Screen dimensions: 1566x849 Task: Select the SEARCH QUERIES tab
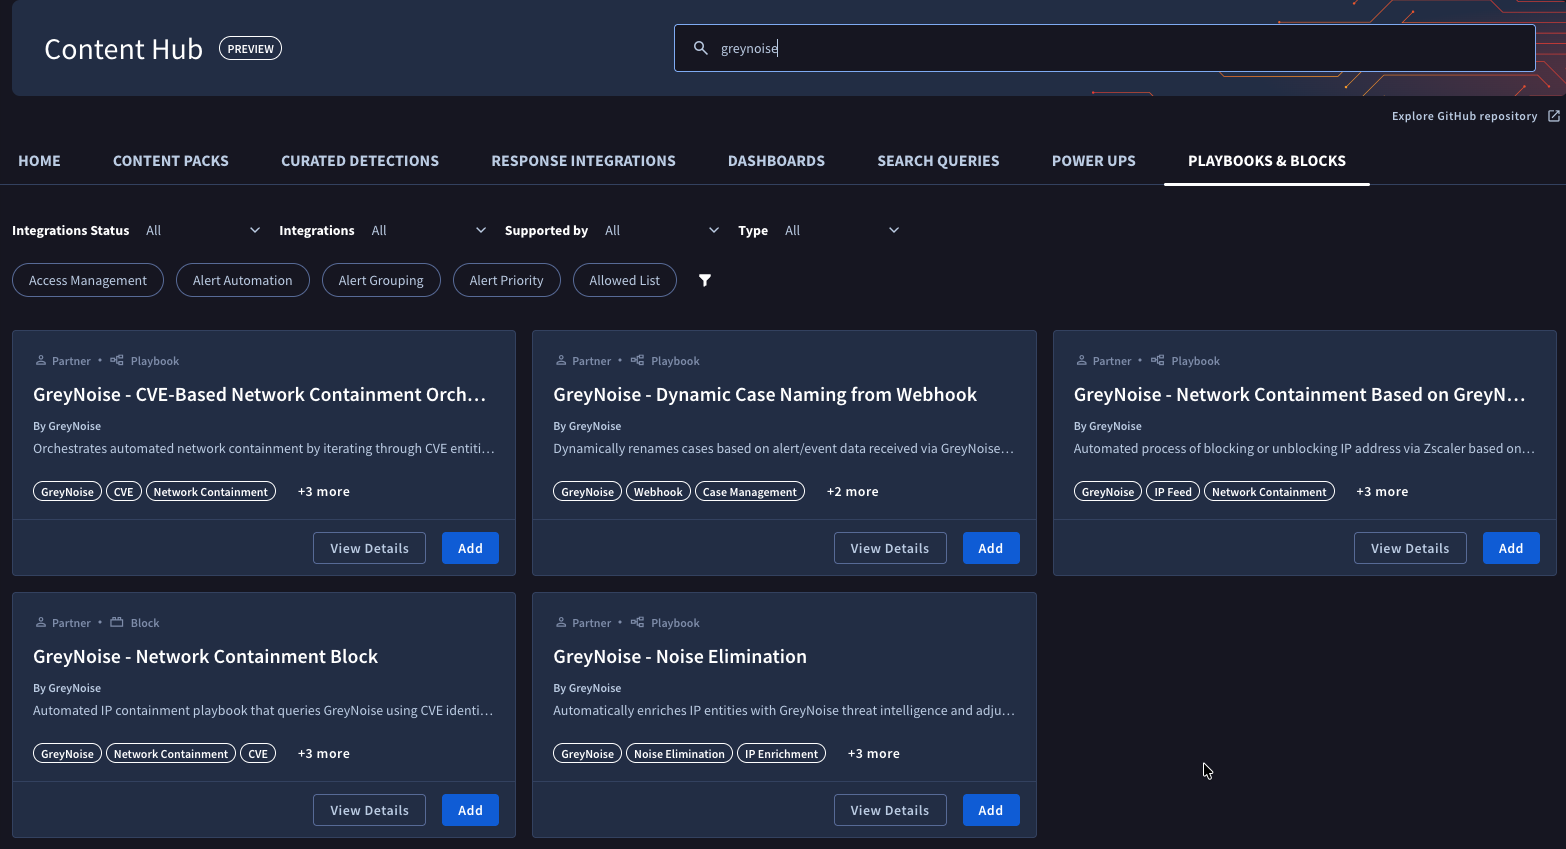pos(939,161)
